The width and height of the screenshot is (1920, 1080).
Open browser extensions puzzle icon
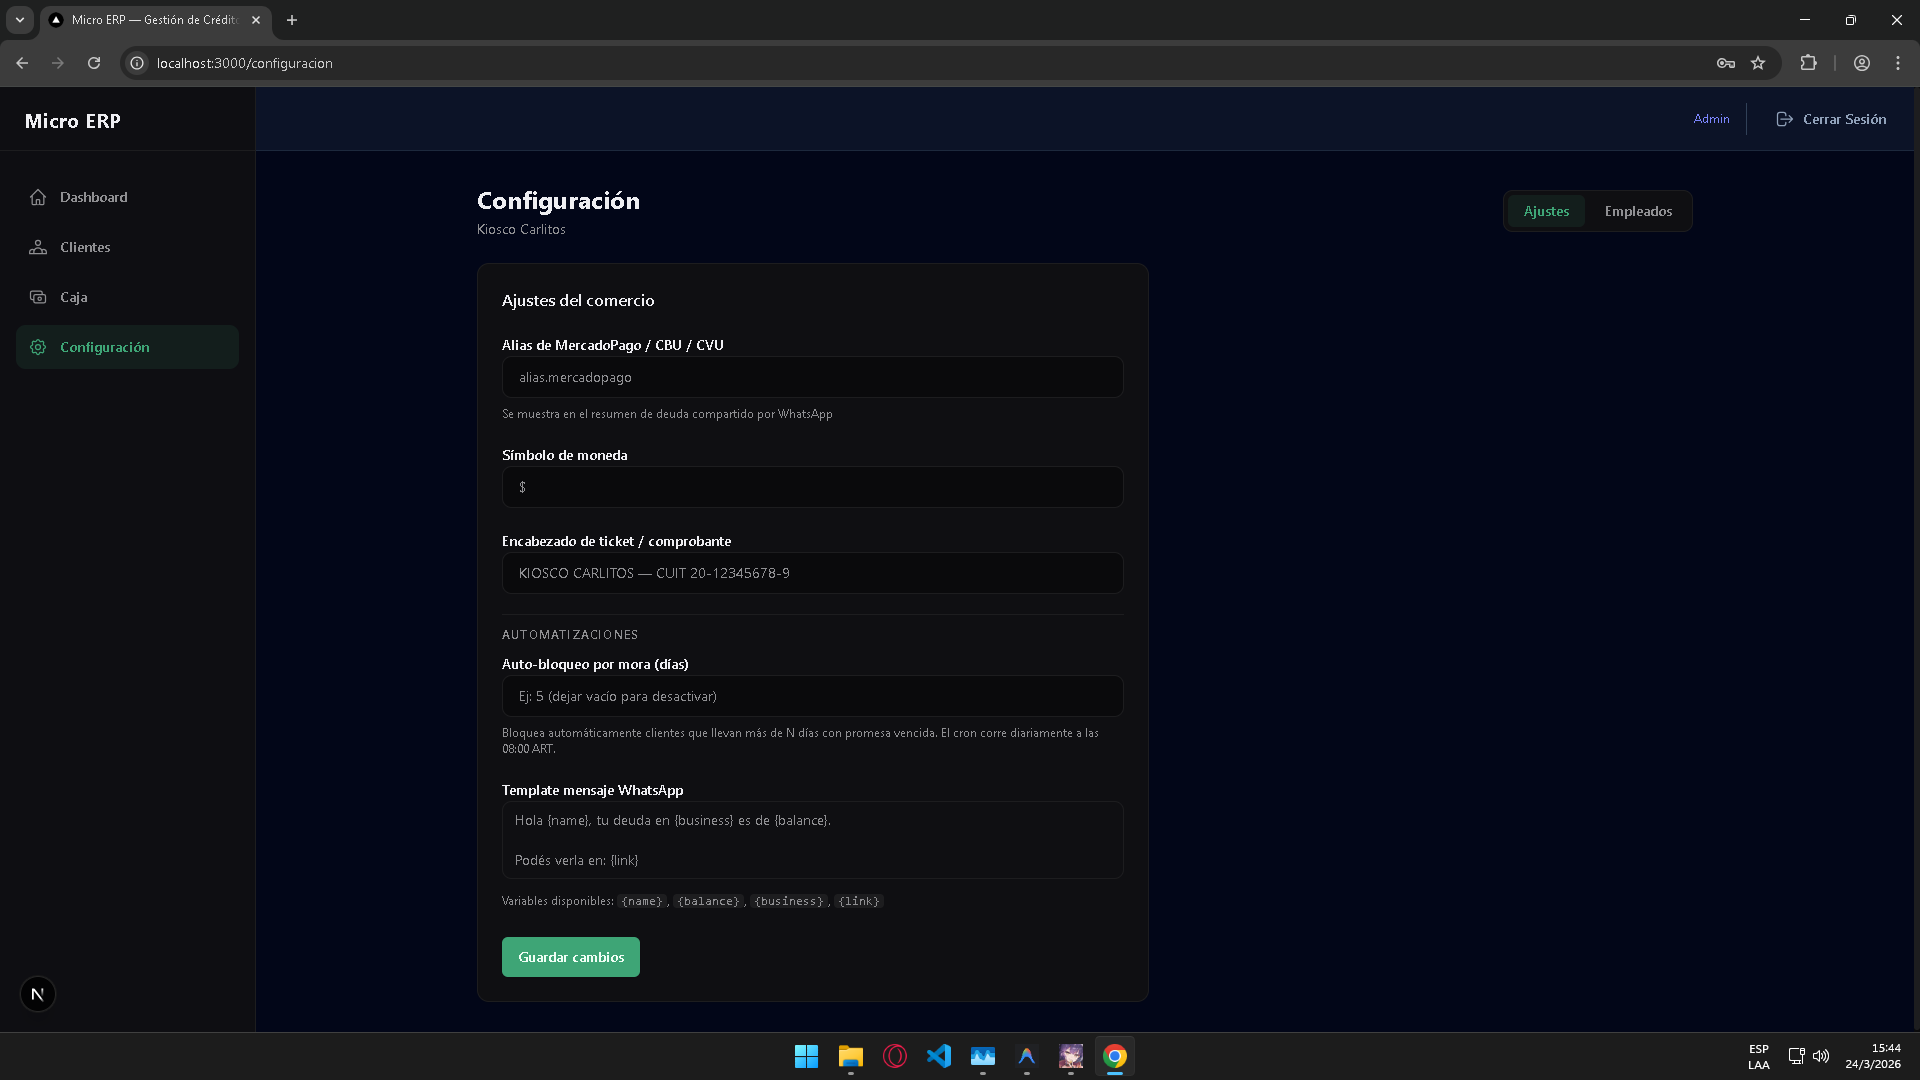pyautogui.click(x=1808, y=63)
